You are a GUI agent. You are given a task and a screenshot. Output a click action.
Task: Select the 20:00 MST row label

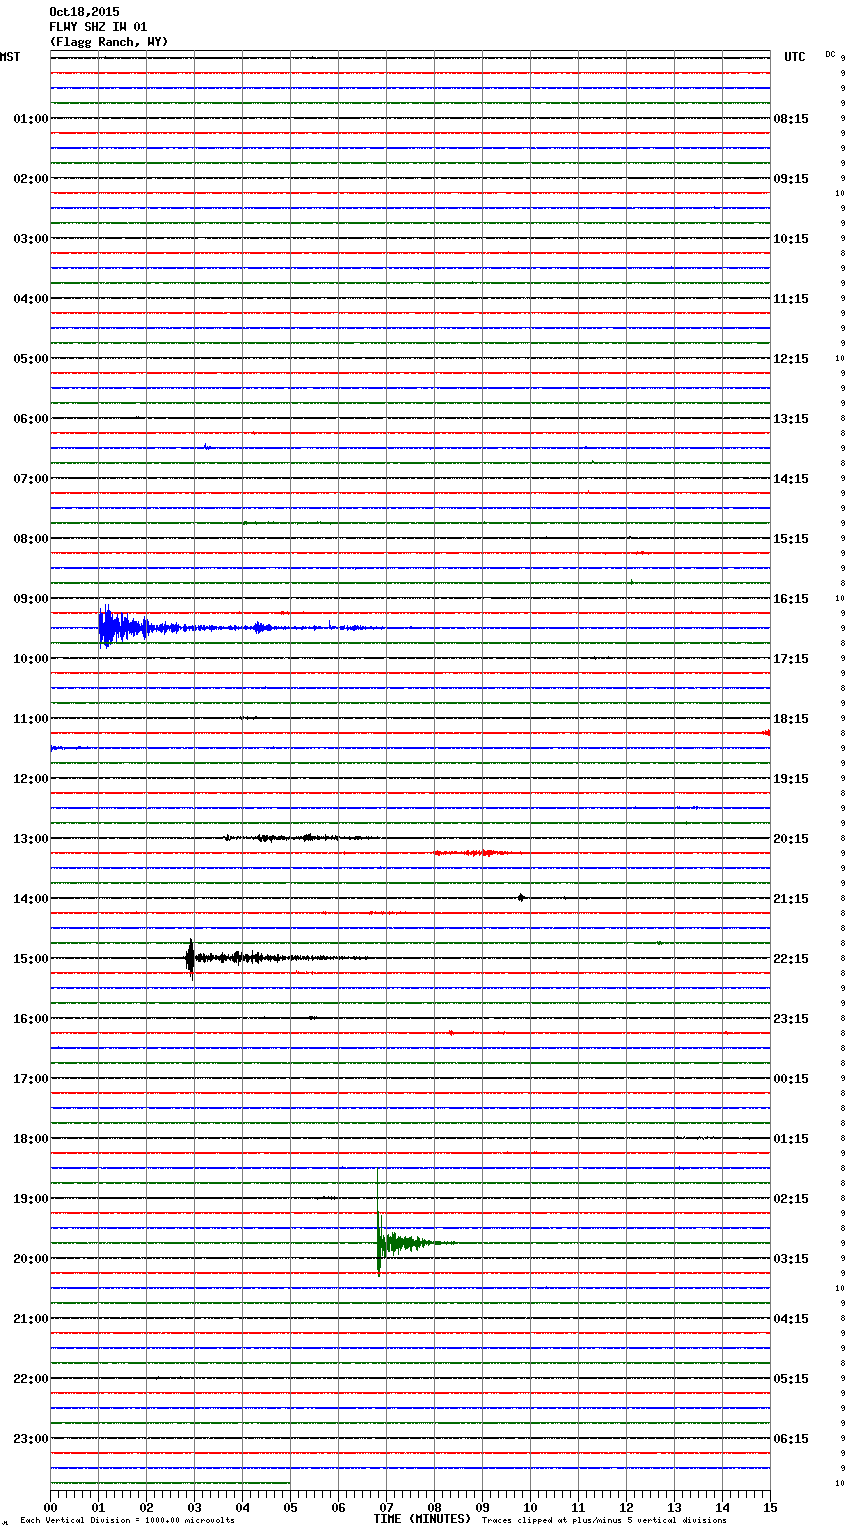(x=31, y=1259)
